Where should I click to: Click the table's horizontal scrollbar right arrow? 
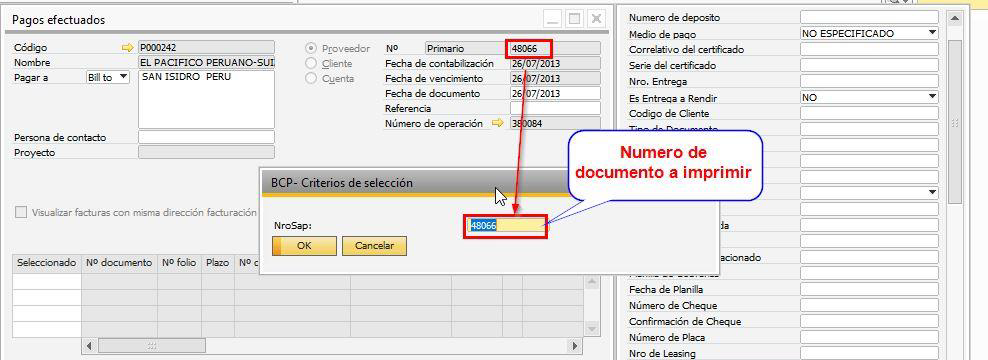coord(575,346)
